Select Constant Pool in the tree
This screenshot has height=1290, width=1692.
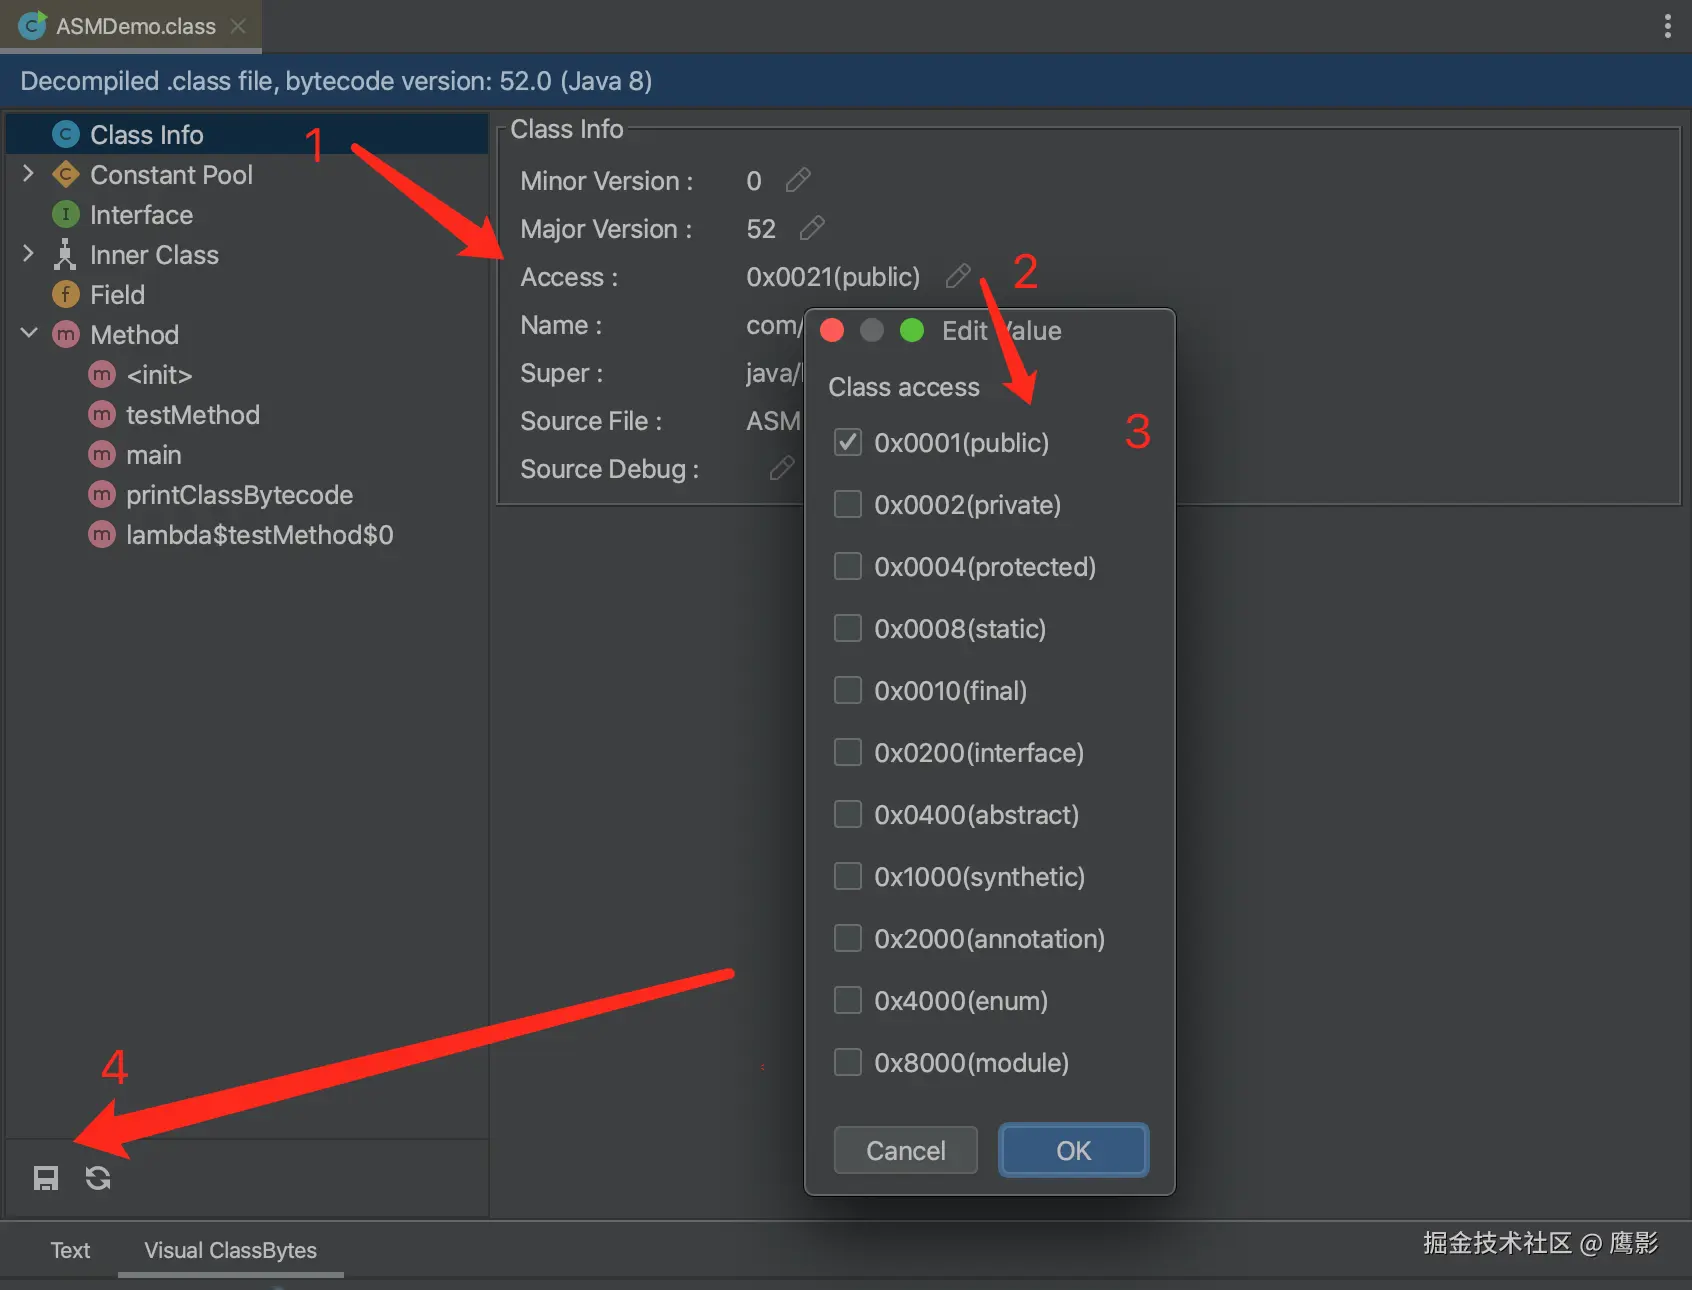[247, 174]
